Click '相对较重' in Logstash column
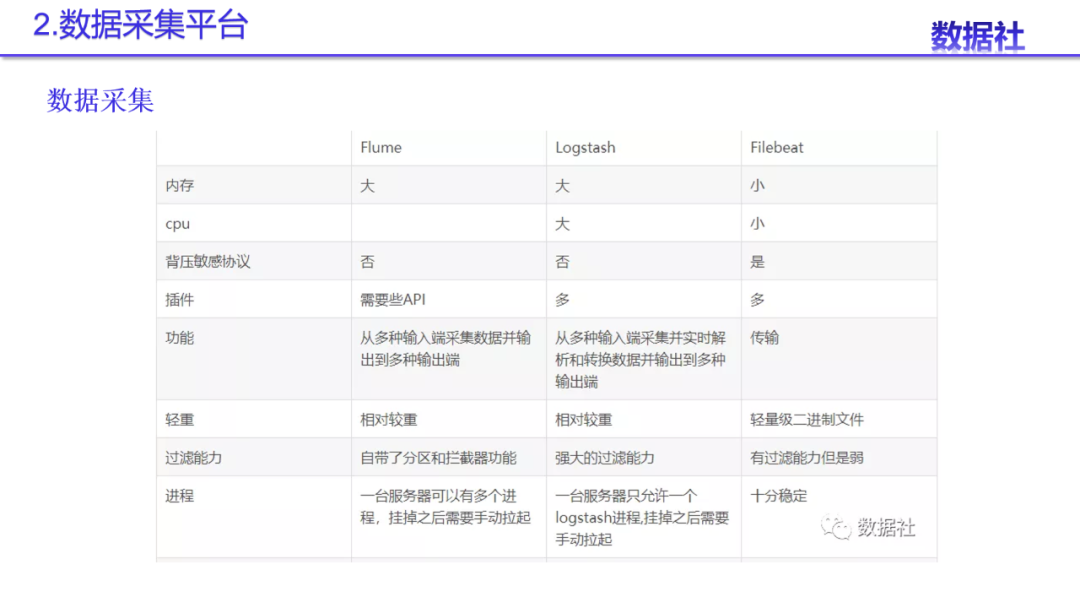The image size is (1080, 608). point(583,419)
